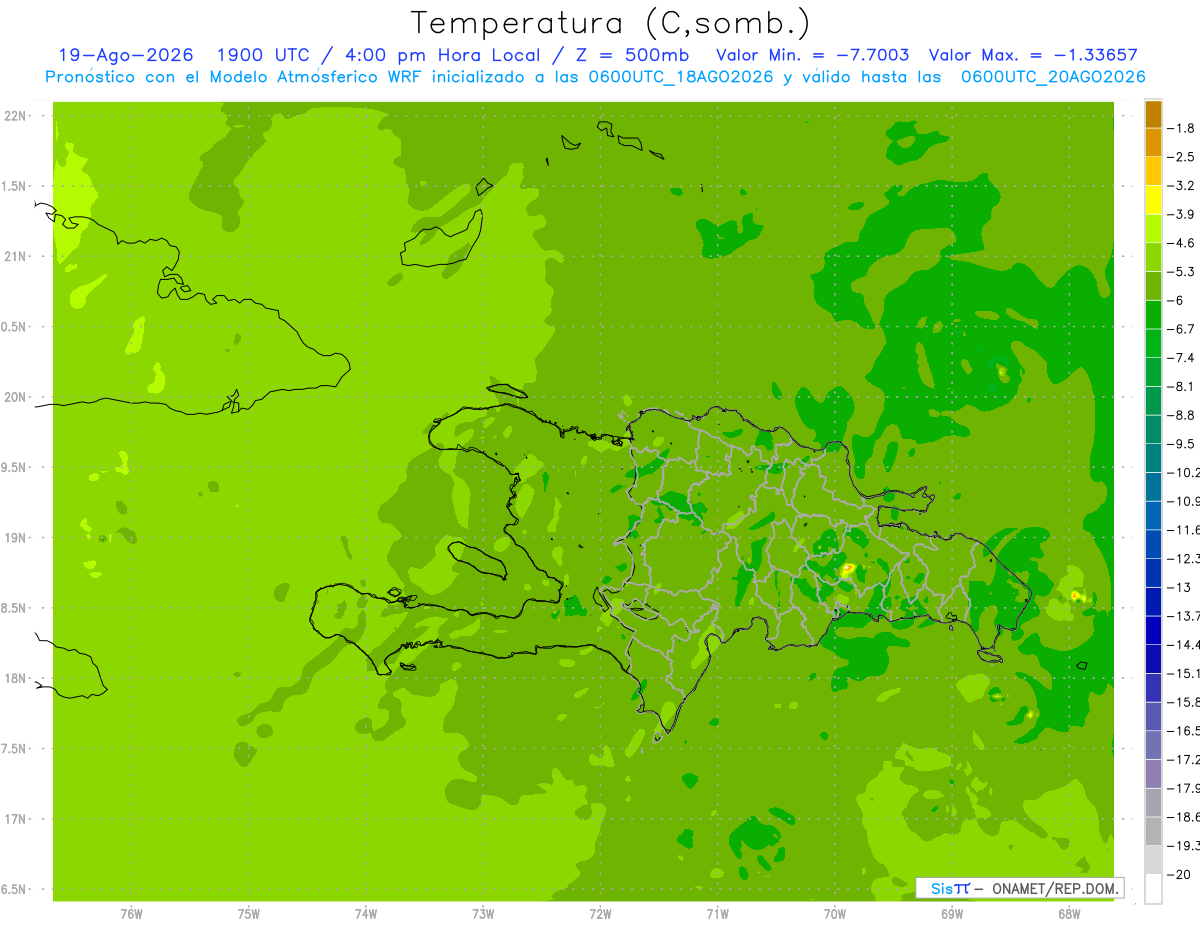Click the '68W' longitude label
The image size is (1200, 927).
coord(1068,913)
